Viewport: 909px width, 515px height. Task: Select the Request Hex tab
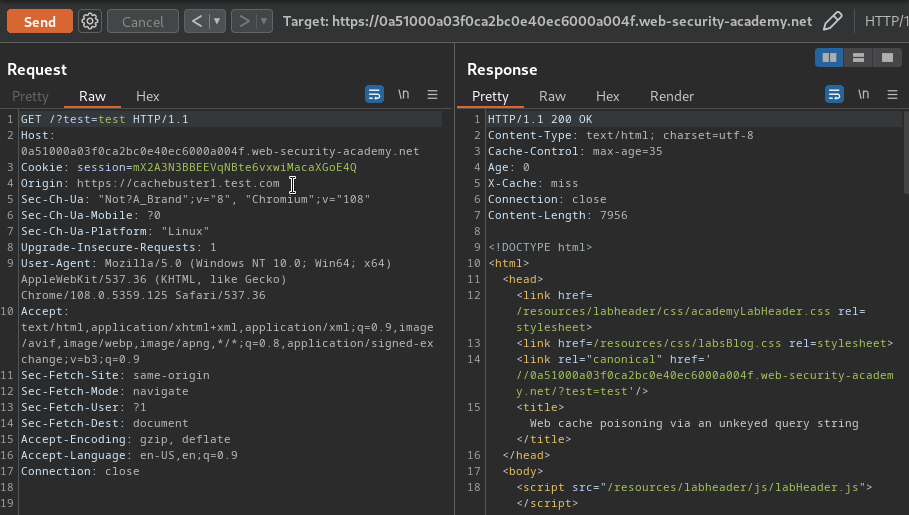pos(147,96)
